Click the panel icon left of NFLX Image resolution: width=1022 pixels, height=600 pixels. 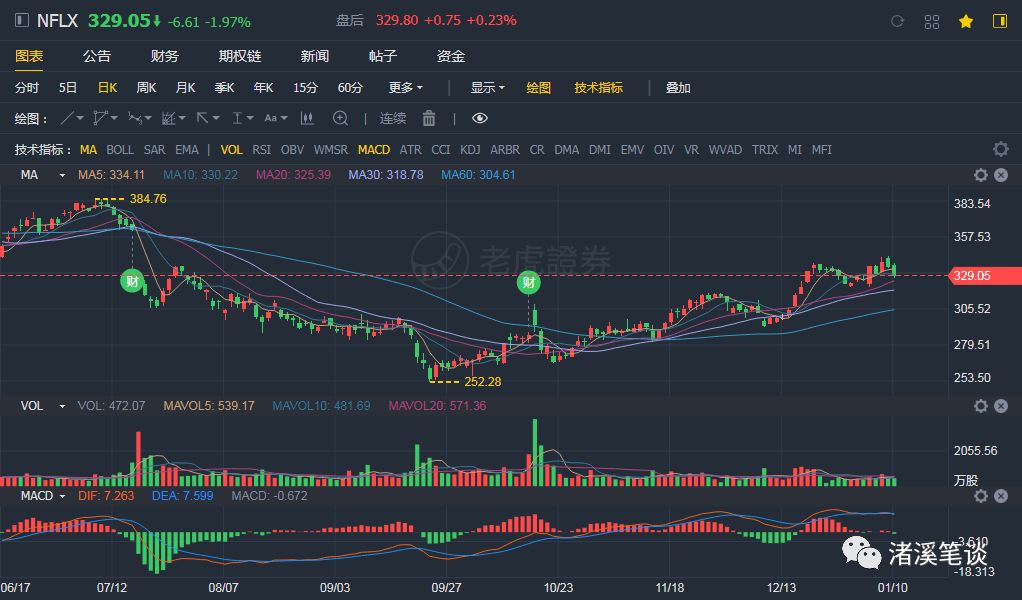[x=22, y=20]
